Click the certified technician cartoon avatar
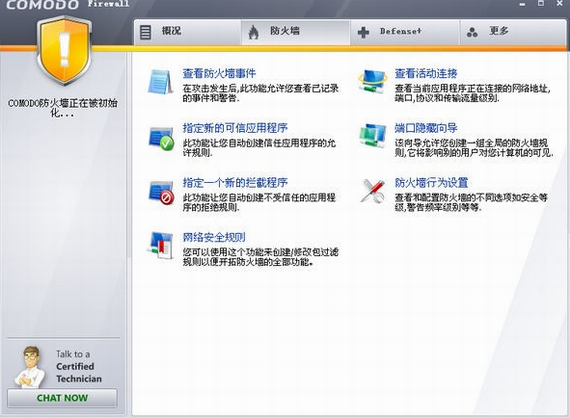 [x=30, y=367]
